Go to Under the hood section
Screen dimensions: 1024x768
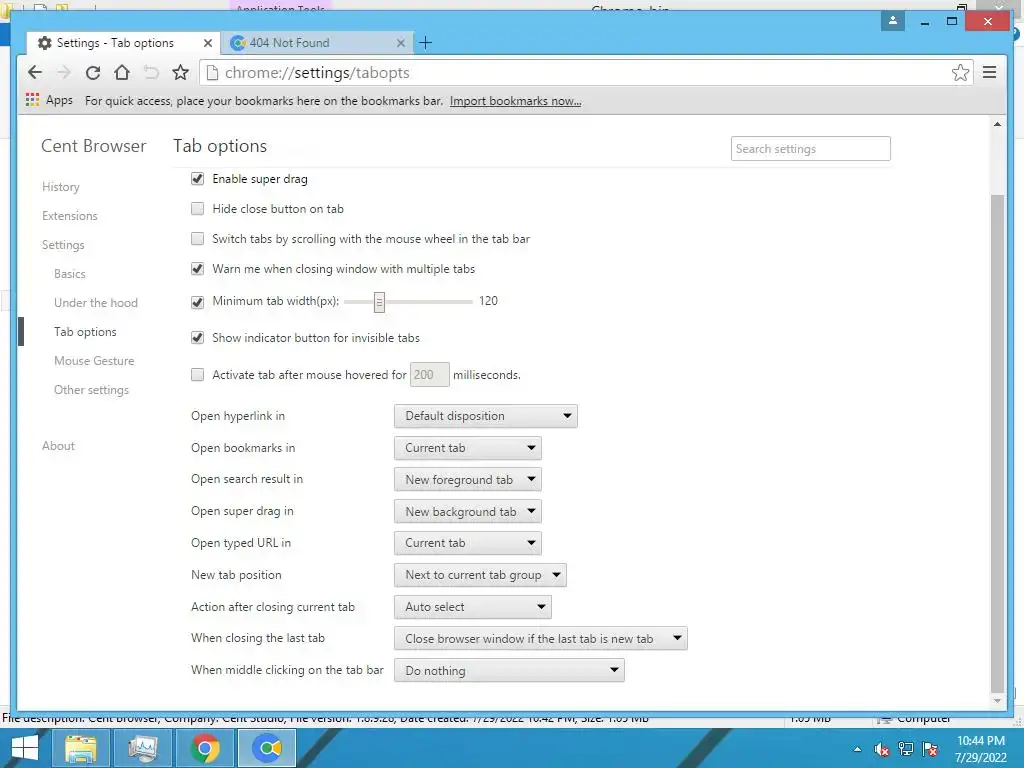96,303
